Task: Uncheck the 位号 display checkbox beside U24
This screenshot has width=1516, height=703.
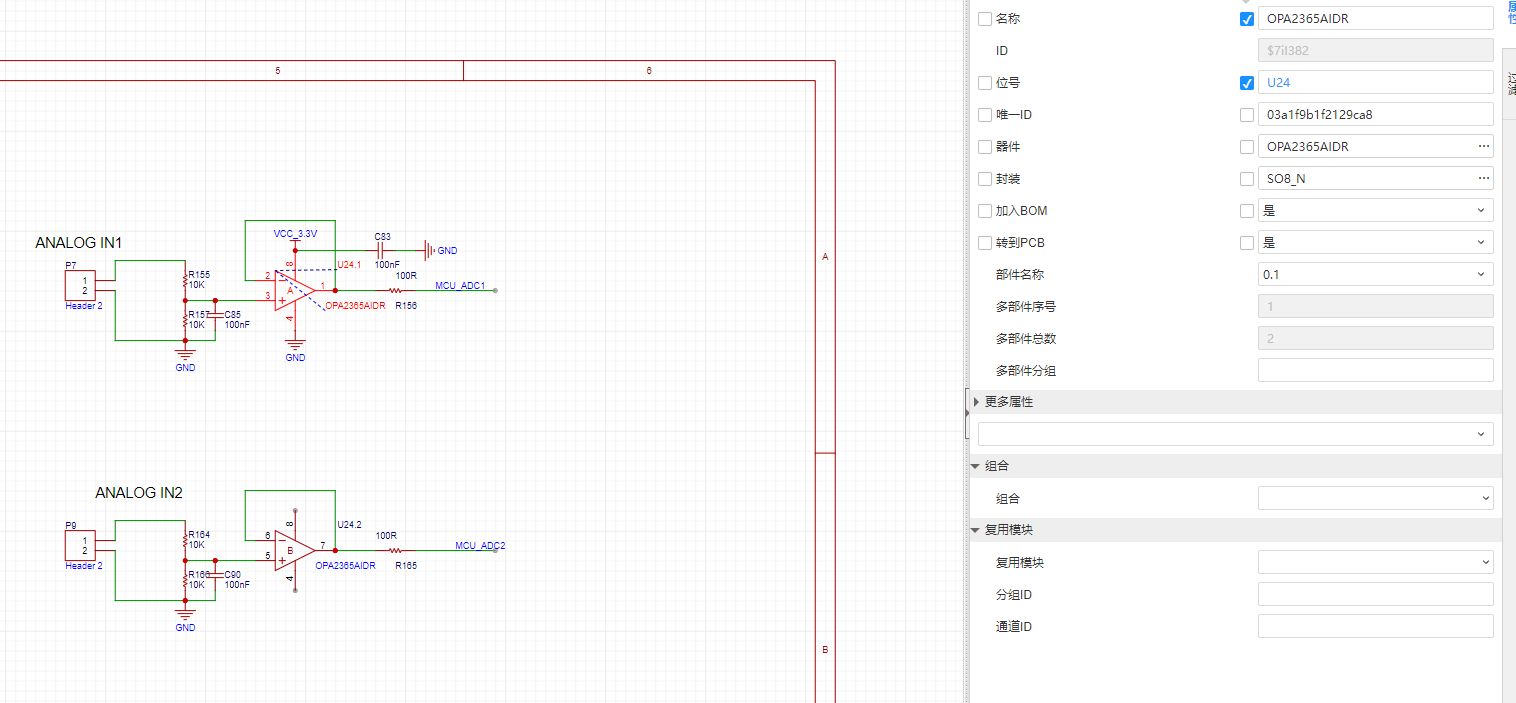Action: pos(1246,83)
